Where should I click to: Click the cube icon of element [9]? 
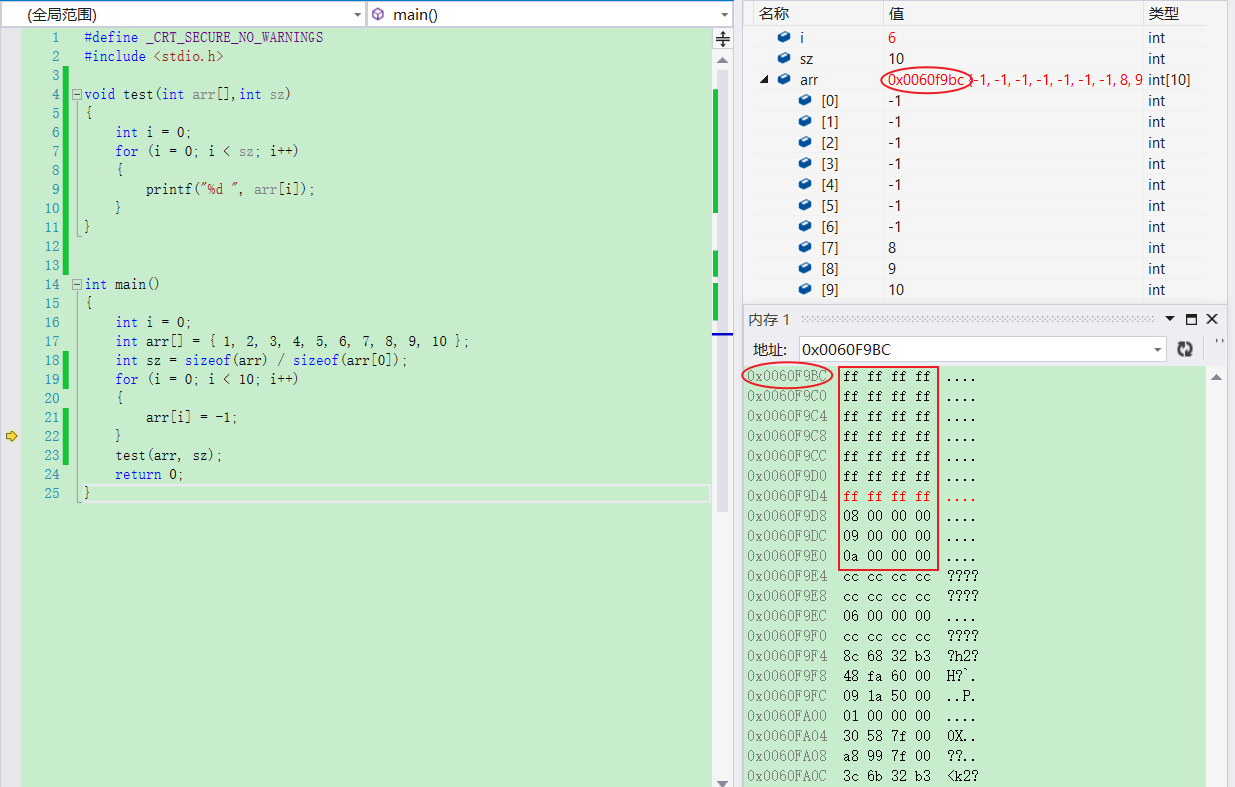tap(805, 289)
